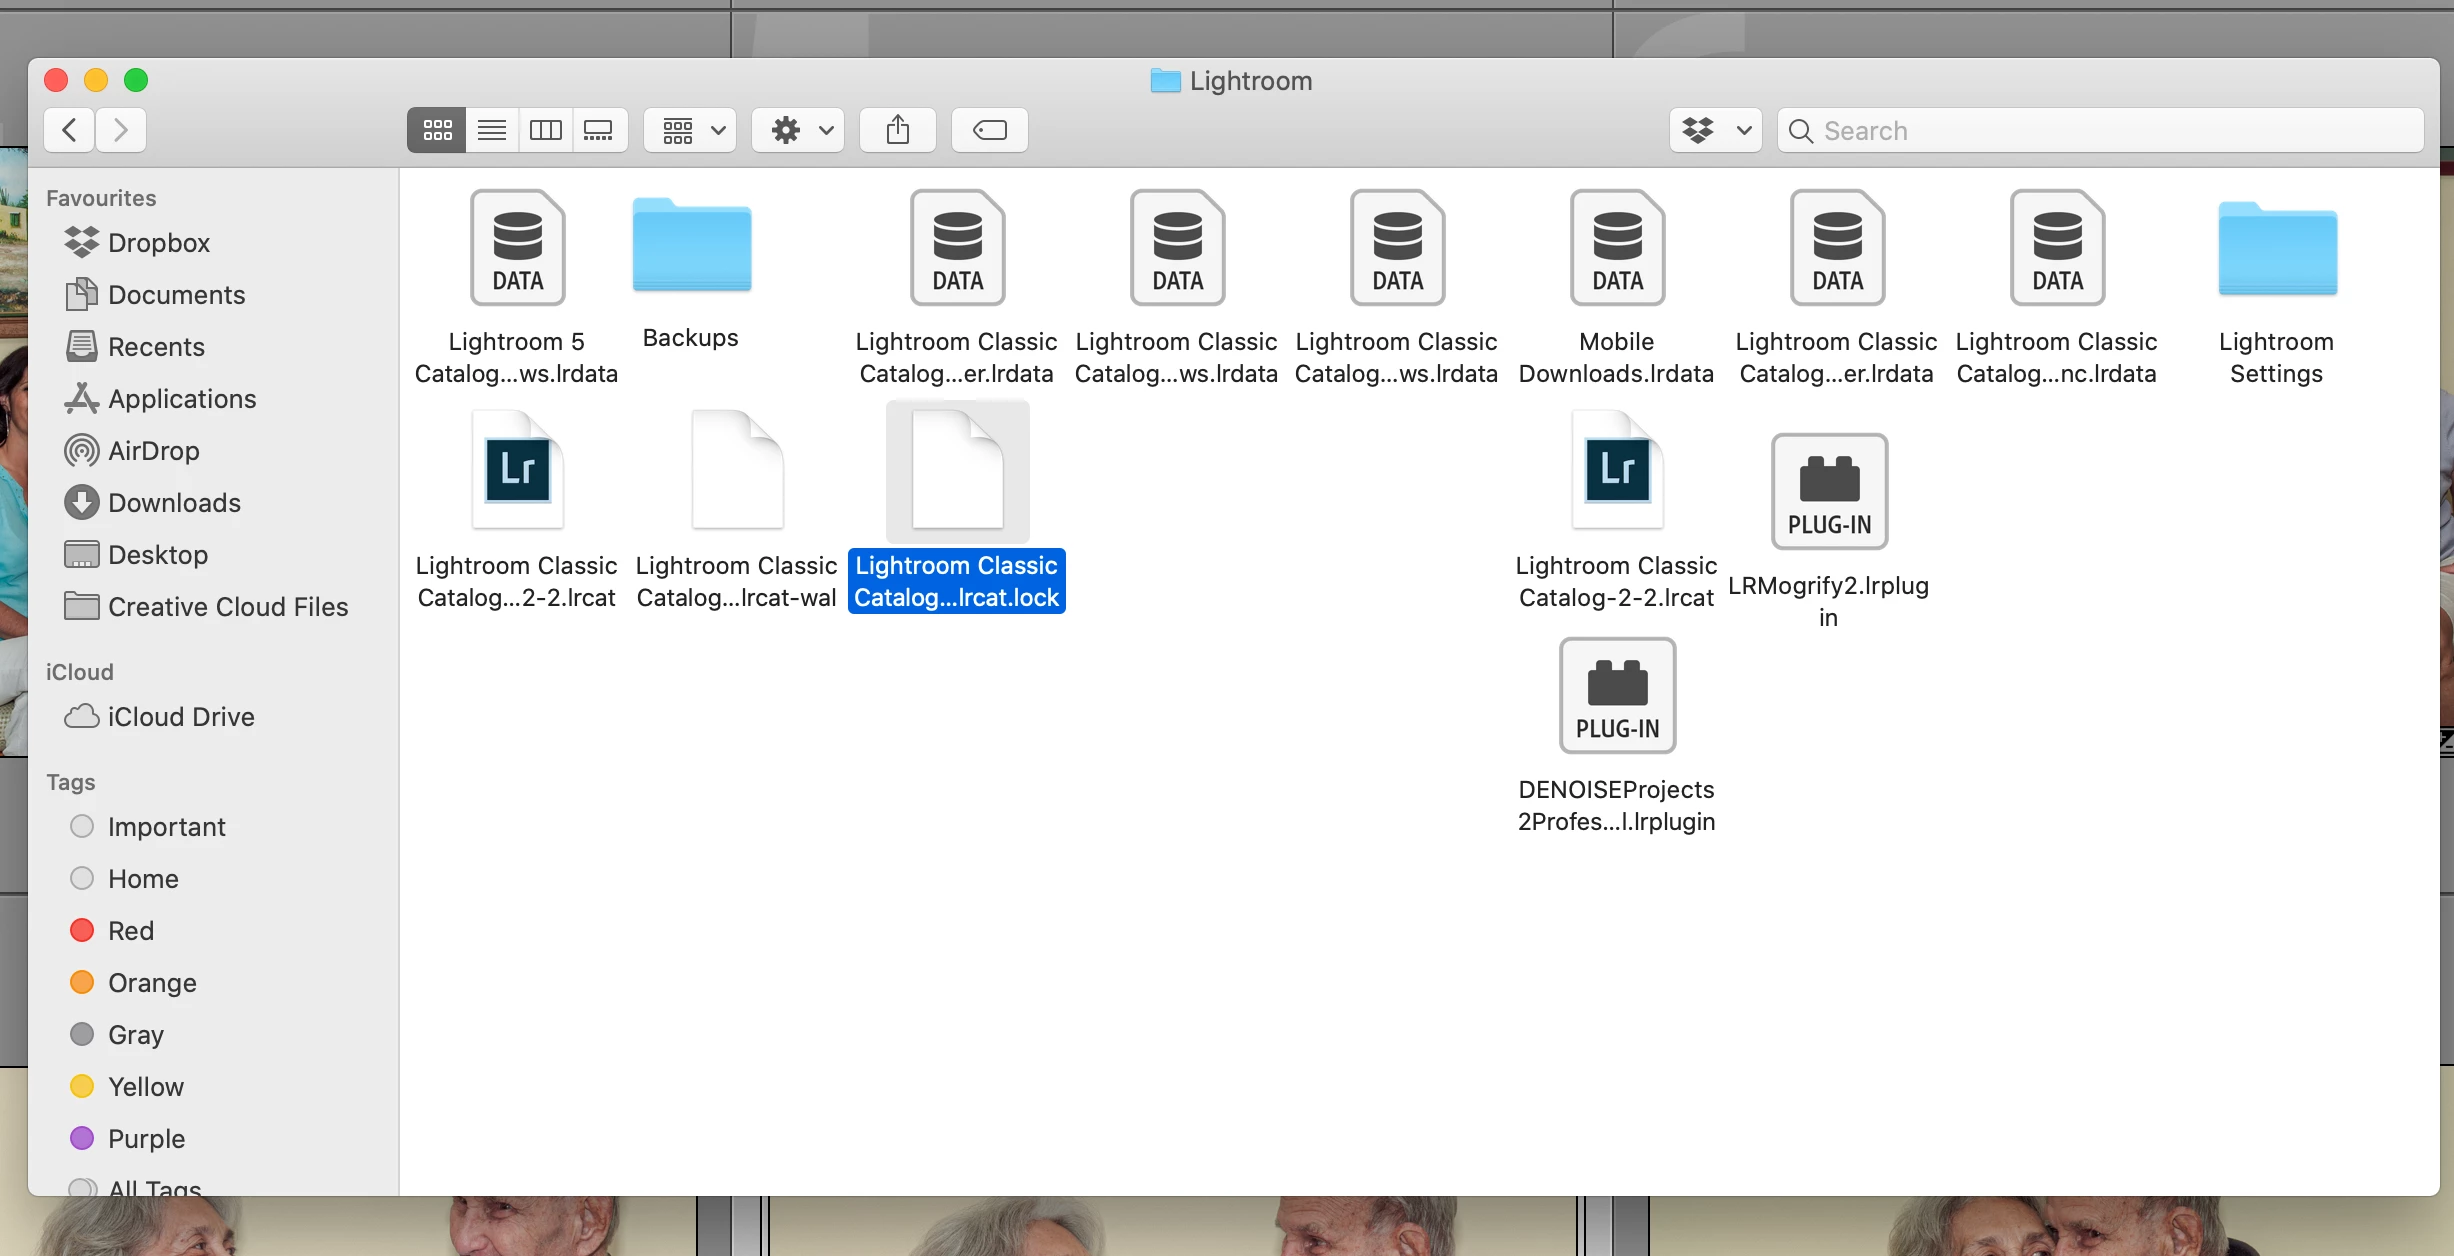Screen dimensions: 2454x1256
Task: Switch to gallery view mode
Action: coord(599,130)
